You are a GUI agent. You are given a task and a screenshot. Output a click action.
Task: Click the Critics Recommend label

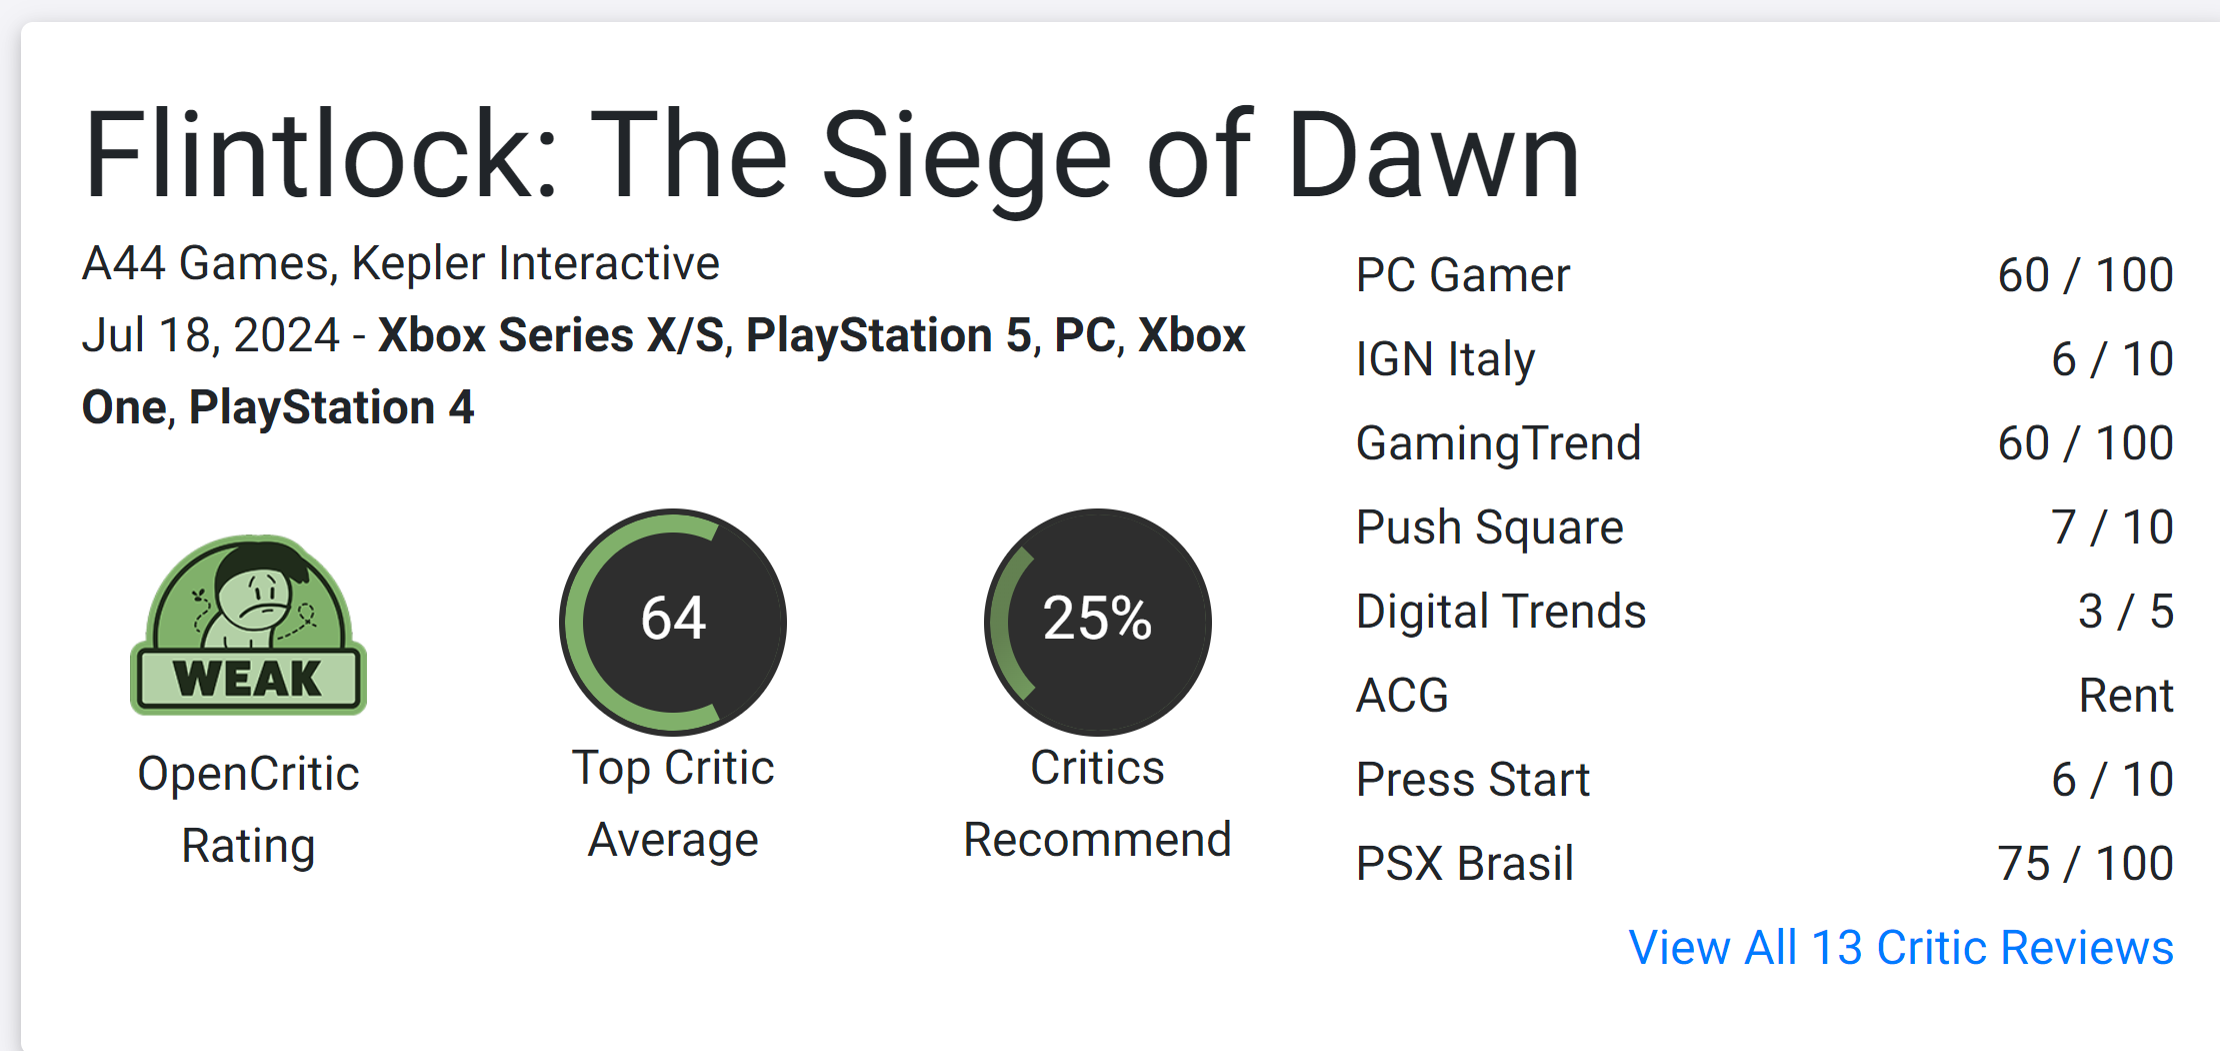(x=1097, y=804)
